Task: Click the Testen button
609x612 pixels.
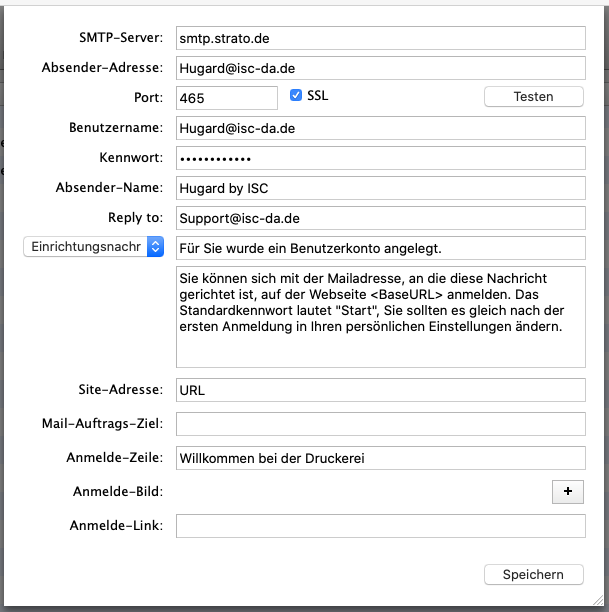Action: pyautogui.click(x=534, y=96)
